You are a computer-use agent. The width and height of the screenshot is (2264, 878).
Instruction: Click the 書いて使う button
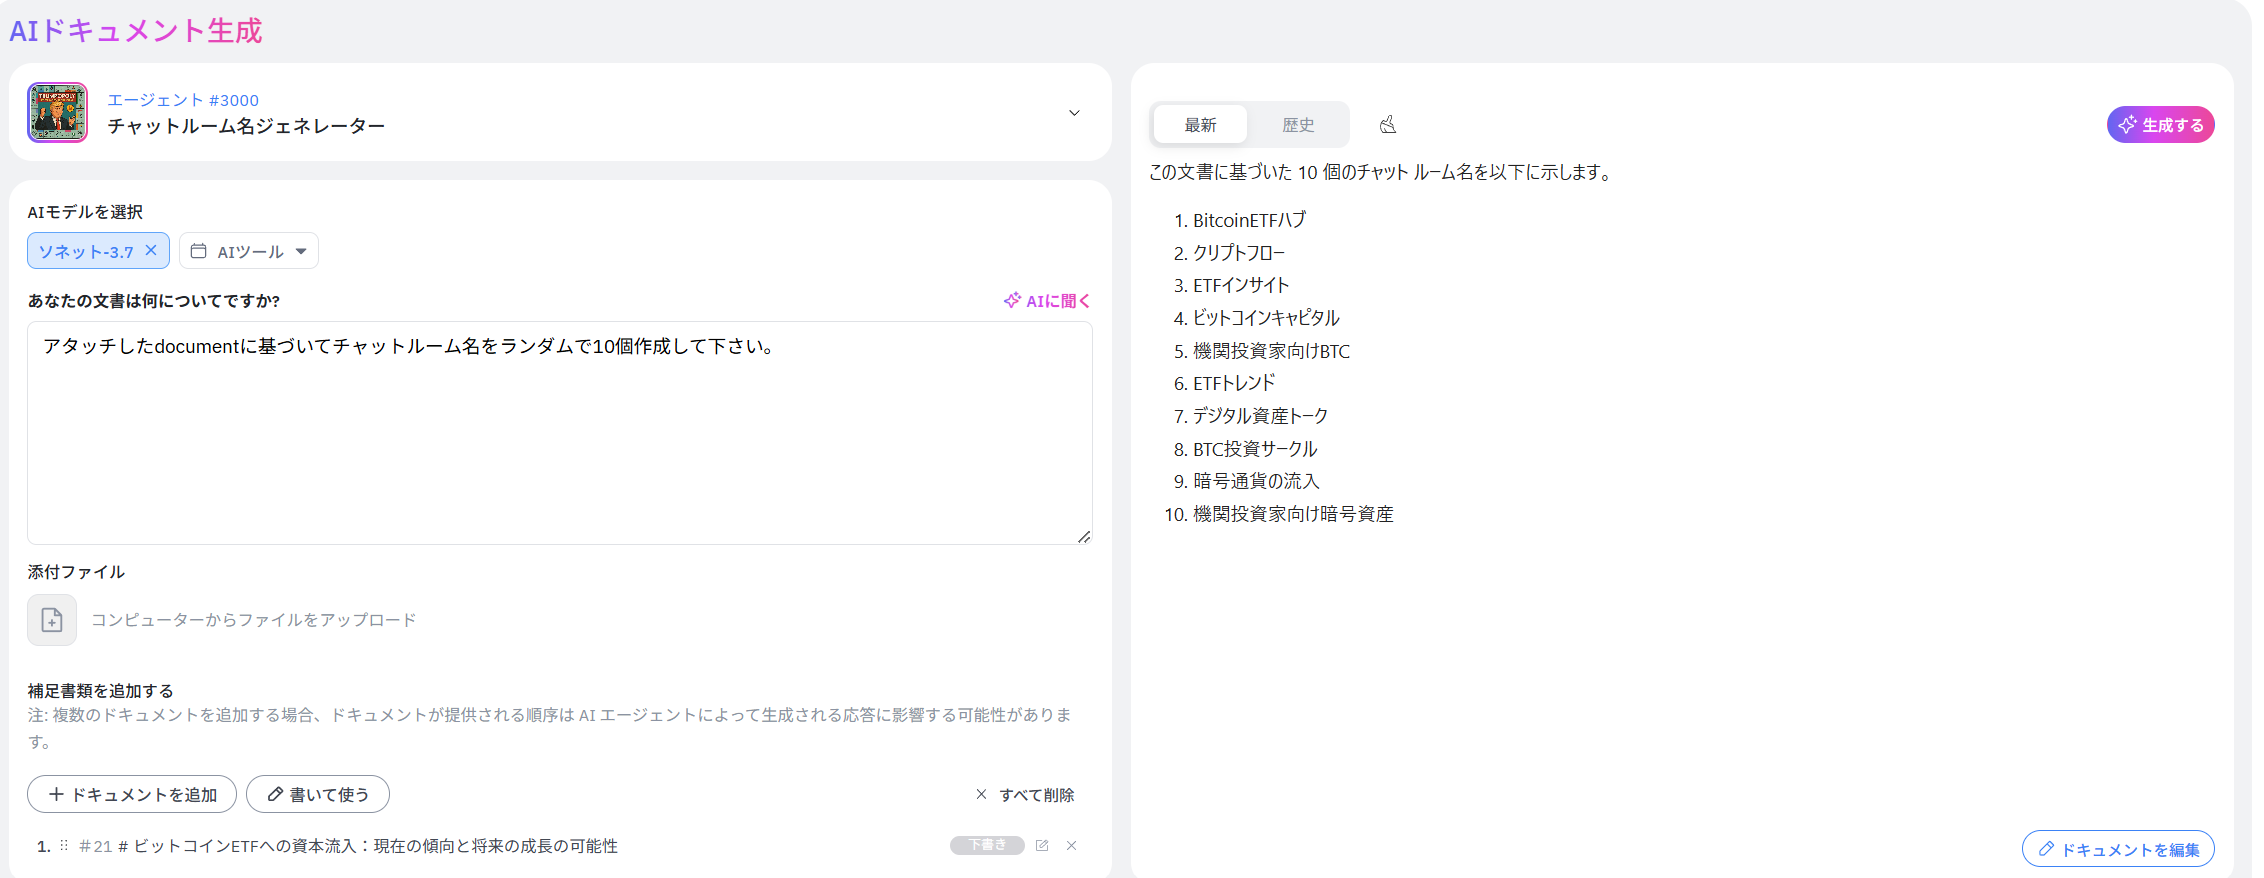coord(318,794)
